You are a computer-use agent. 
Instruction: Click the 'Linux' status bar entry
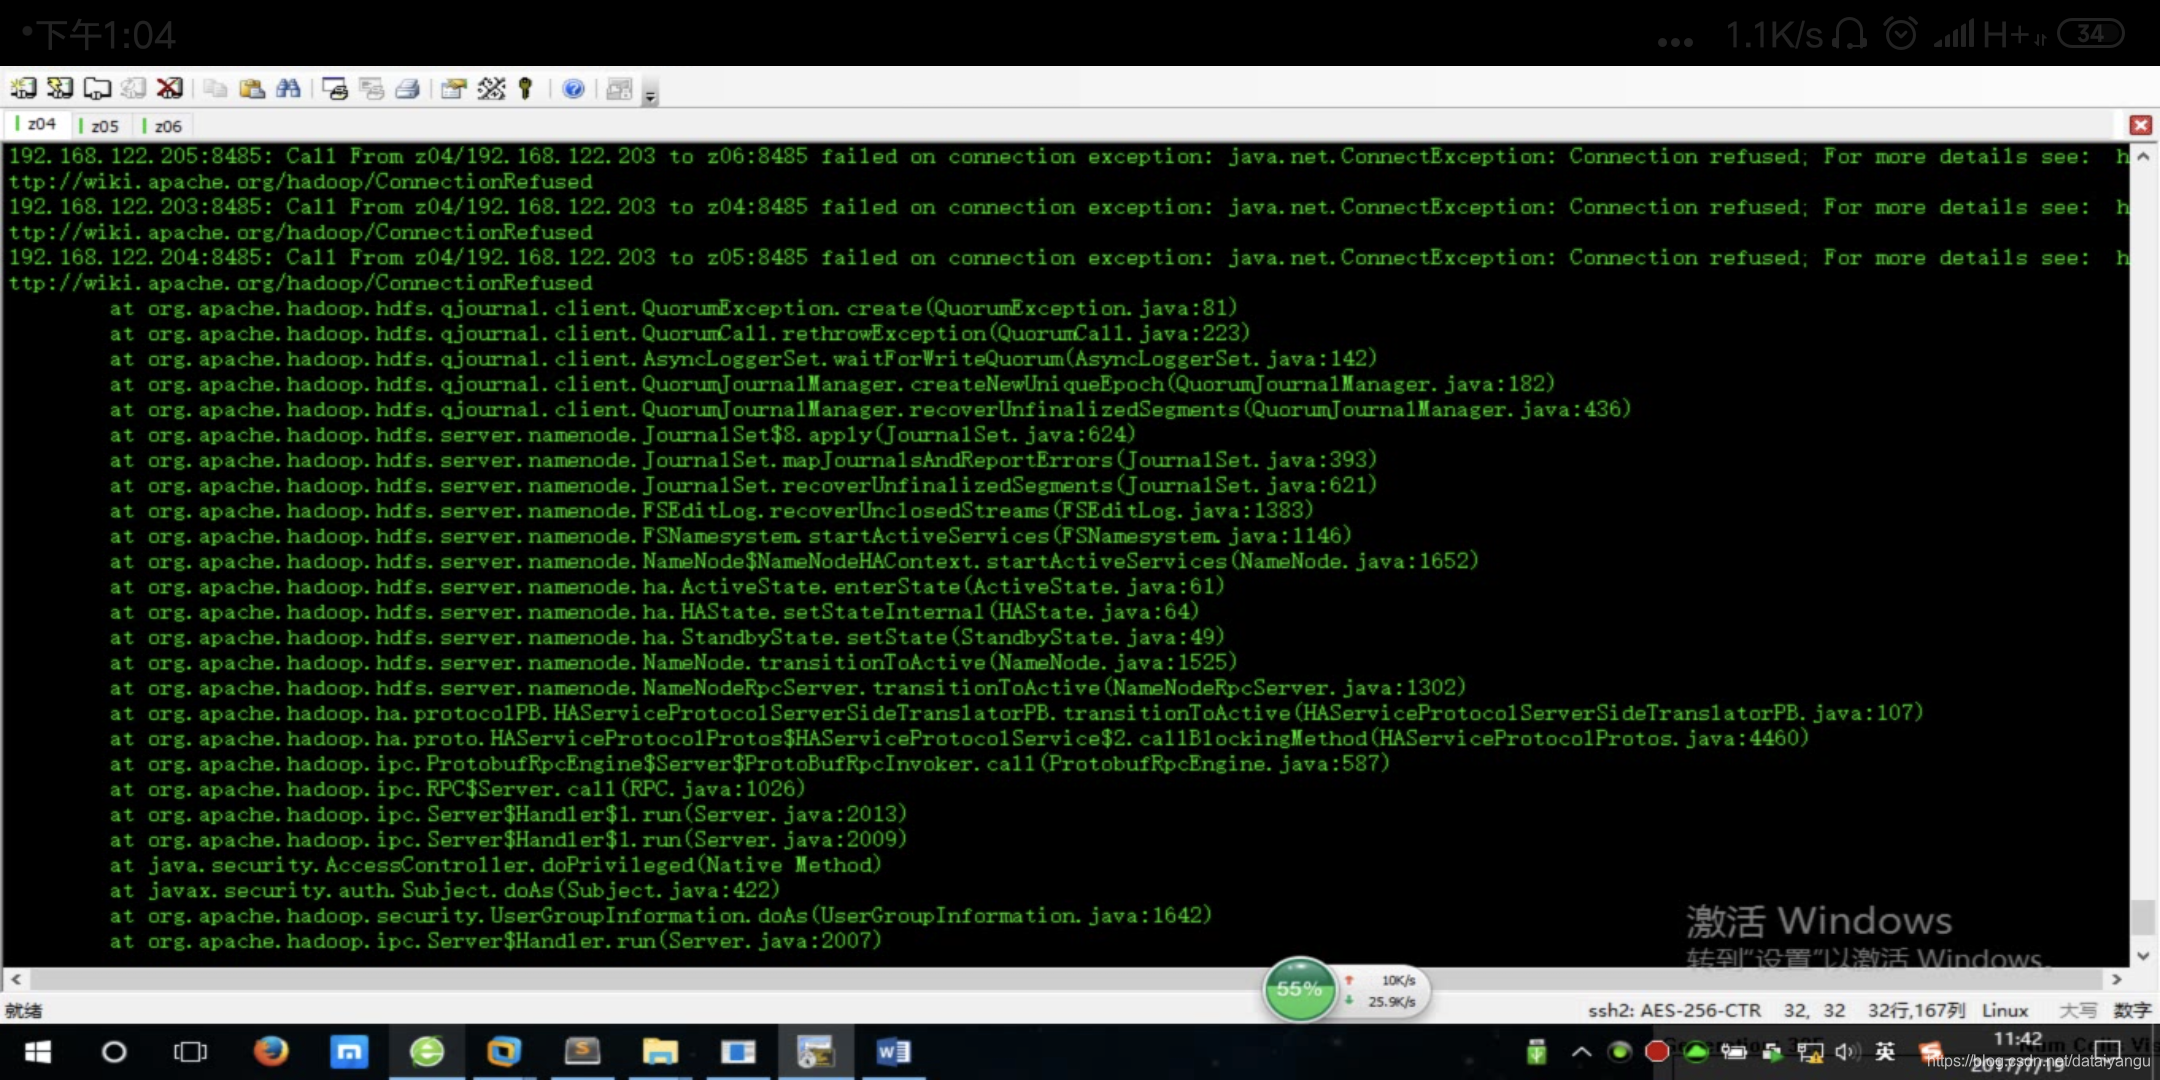coord(2005,1010)
